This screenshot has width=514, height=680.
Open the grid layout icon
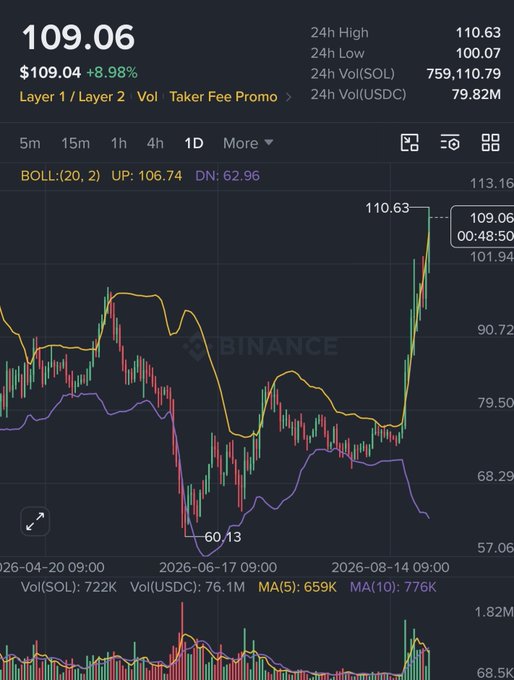pyautogui.click(x=491, y=143)
